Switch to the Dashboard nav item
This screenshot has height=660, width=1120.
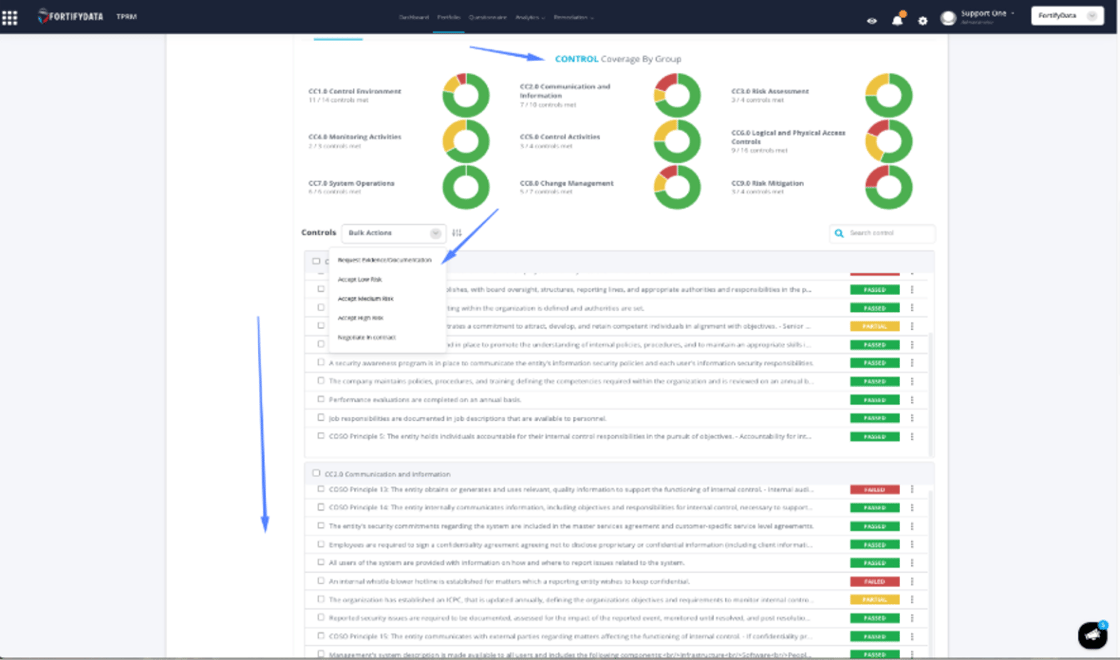[x=414, y=18]
